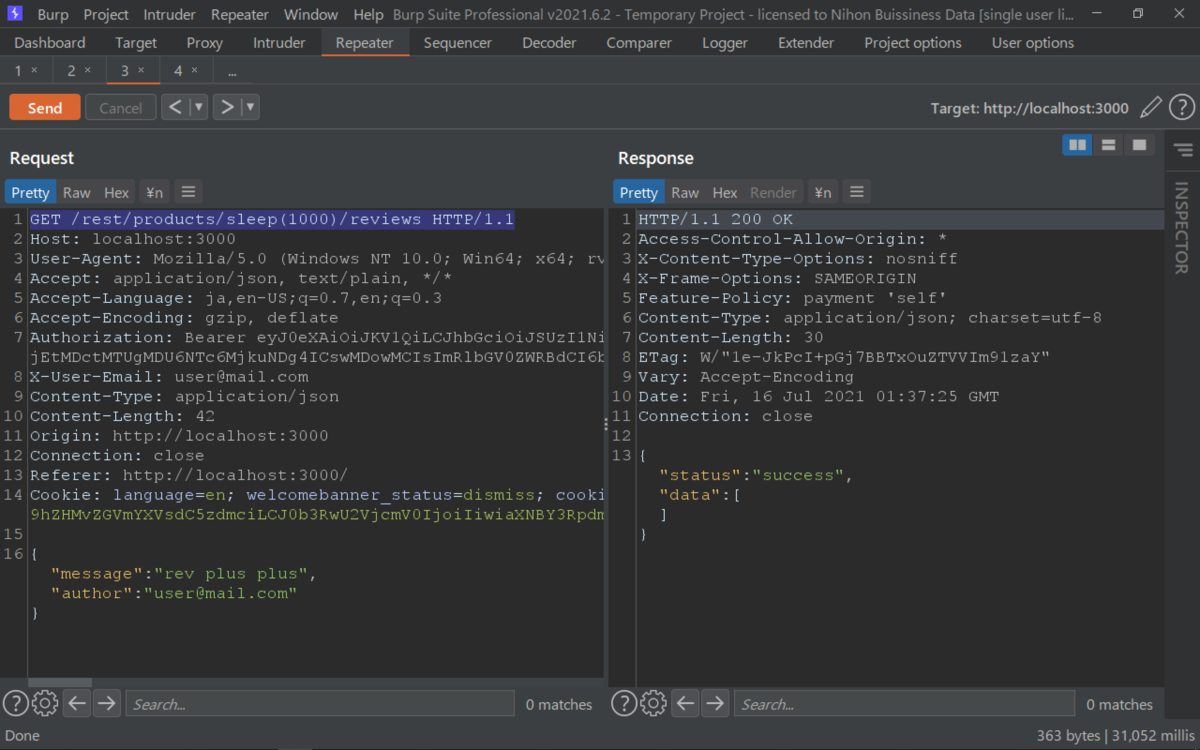Viewport: 1200px width, 750px height.
Task: Switch to Repeater sub-tab 1
Action: [x=18, y=70]
